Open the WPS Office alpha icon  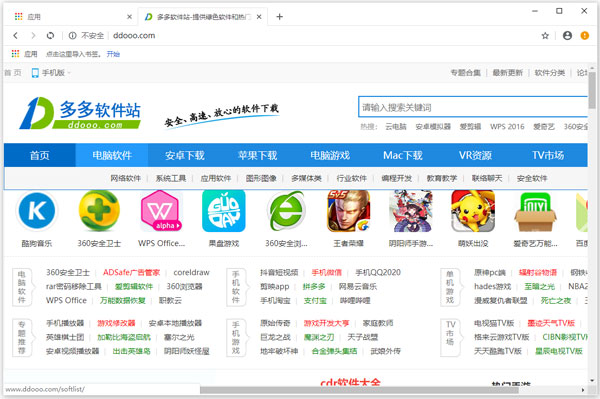point(161,211)
